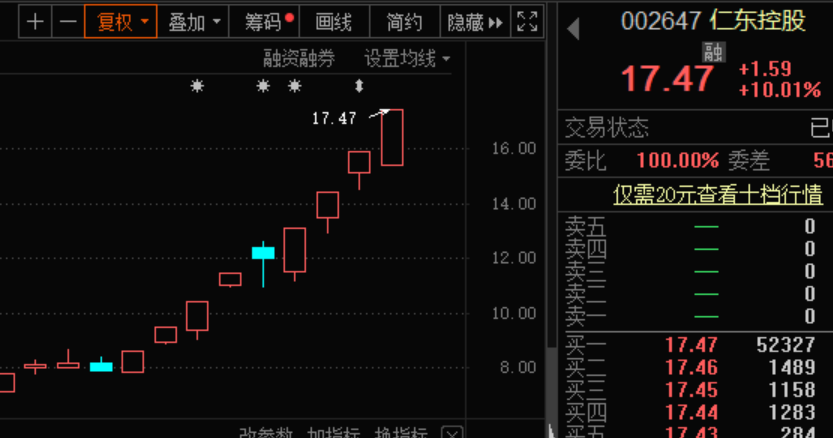
Task: Zoom out chart with minus button
Action: [x=68, y=22]
